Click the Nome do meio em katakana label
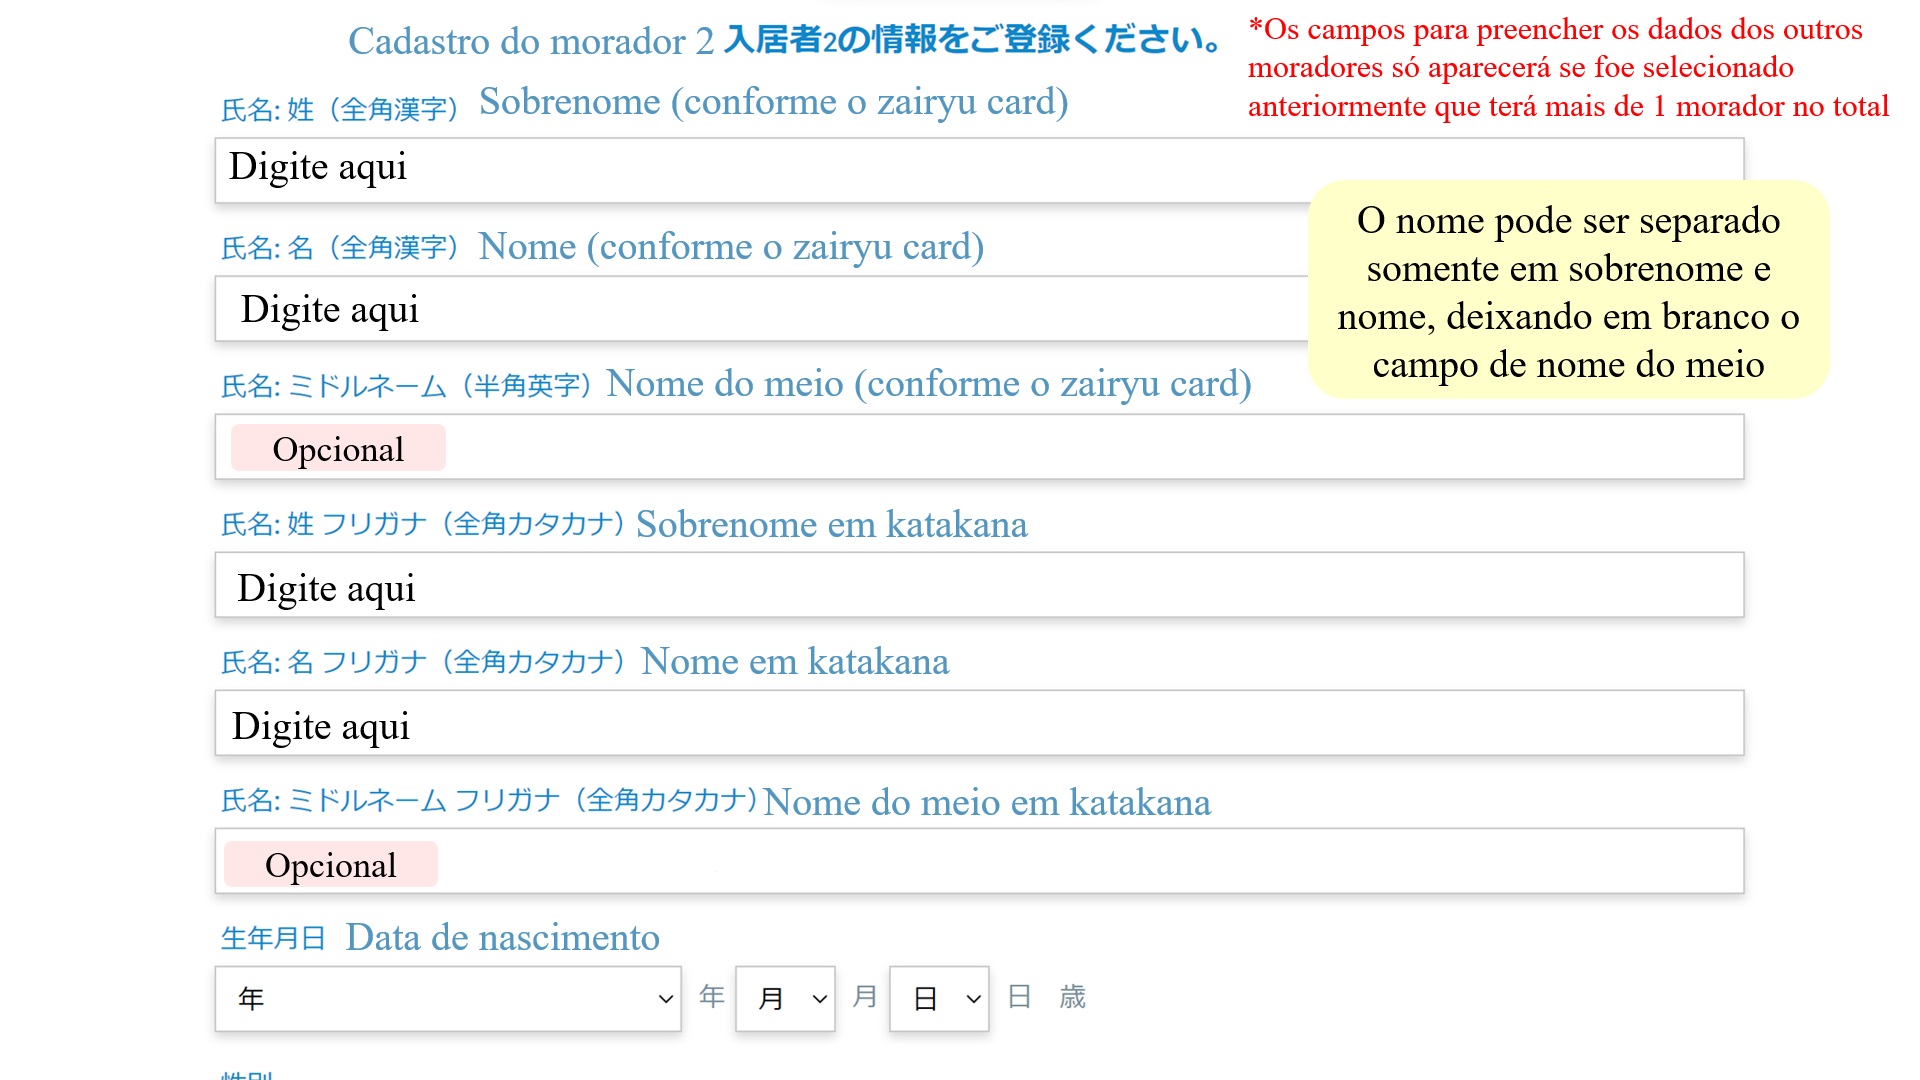 tap(986, 802)
